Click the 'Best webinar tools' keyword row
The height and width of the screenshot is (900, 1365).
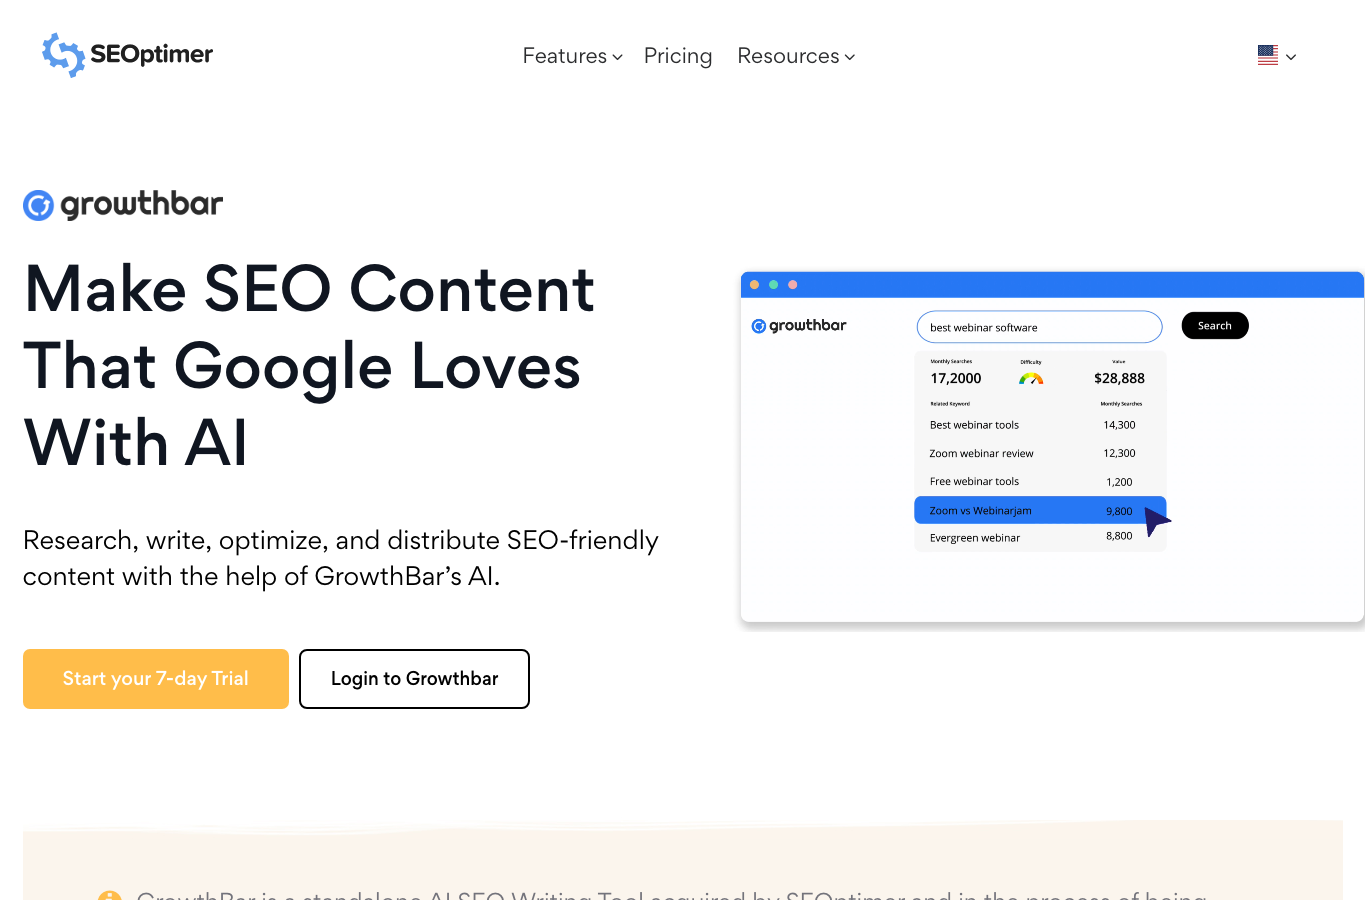click(1040, 425)
